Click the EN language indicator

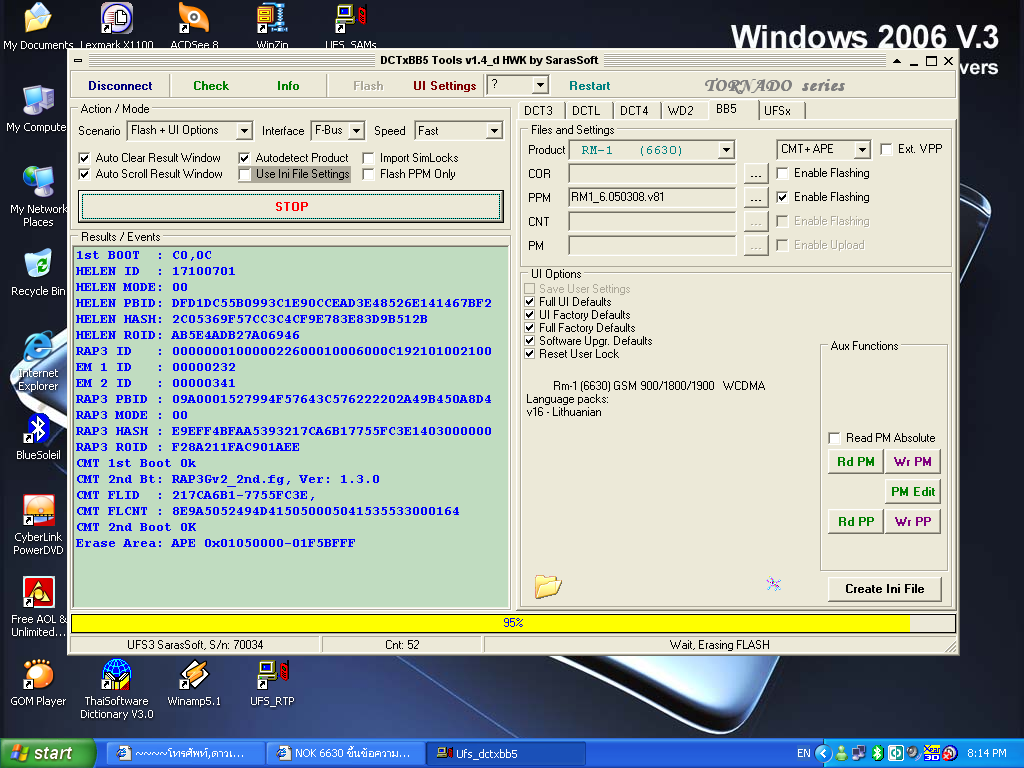(803, 753)
